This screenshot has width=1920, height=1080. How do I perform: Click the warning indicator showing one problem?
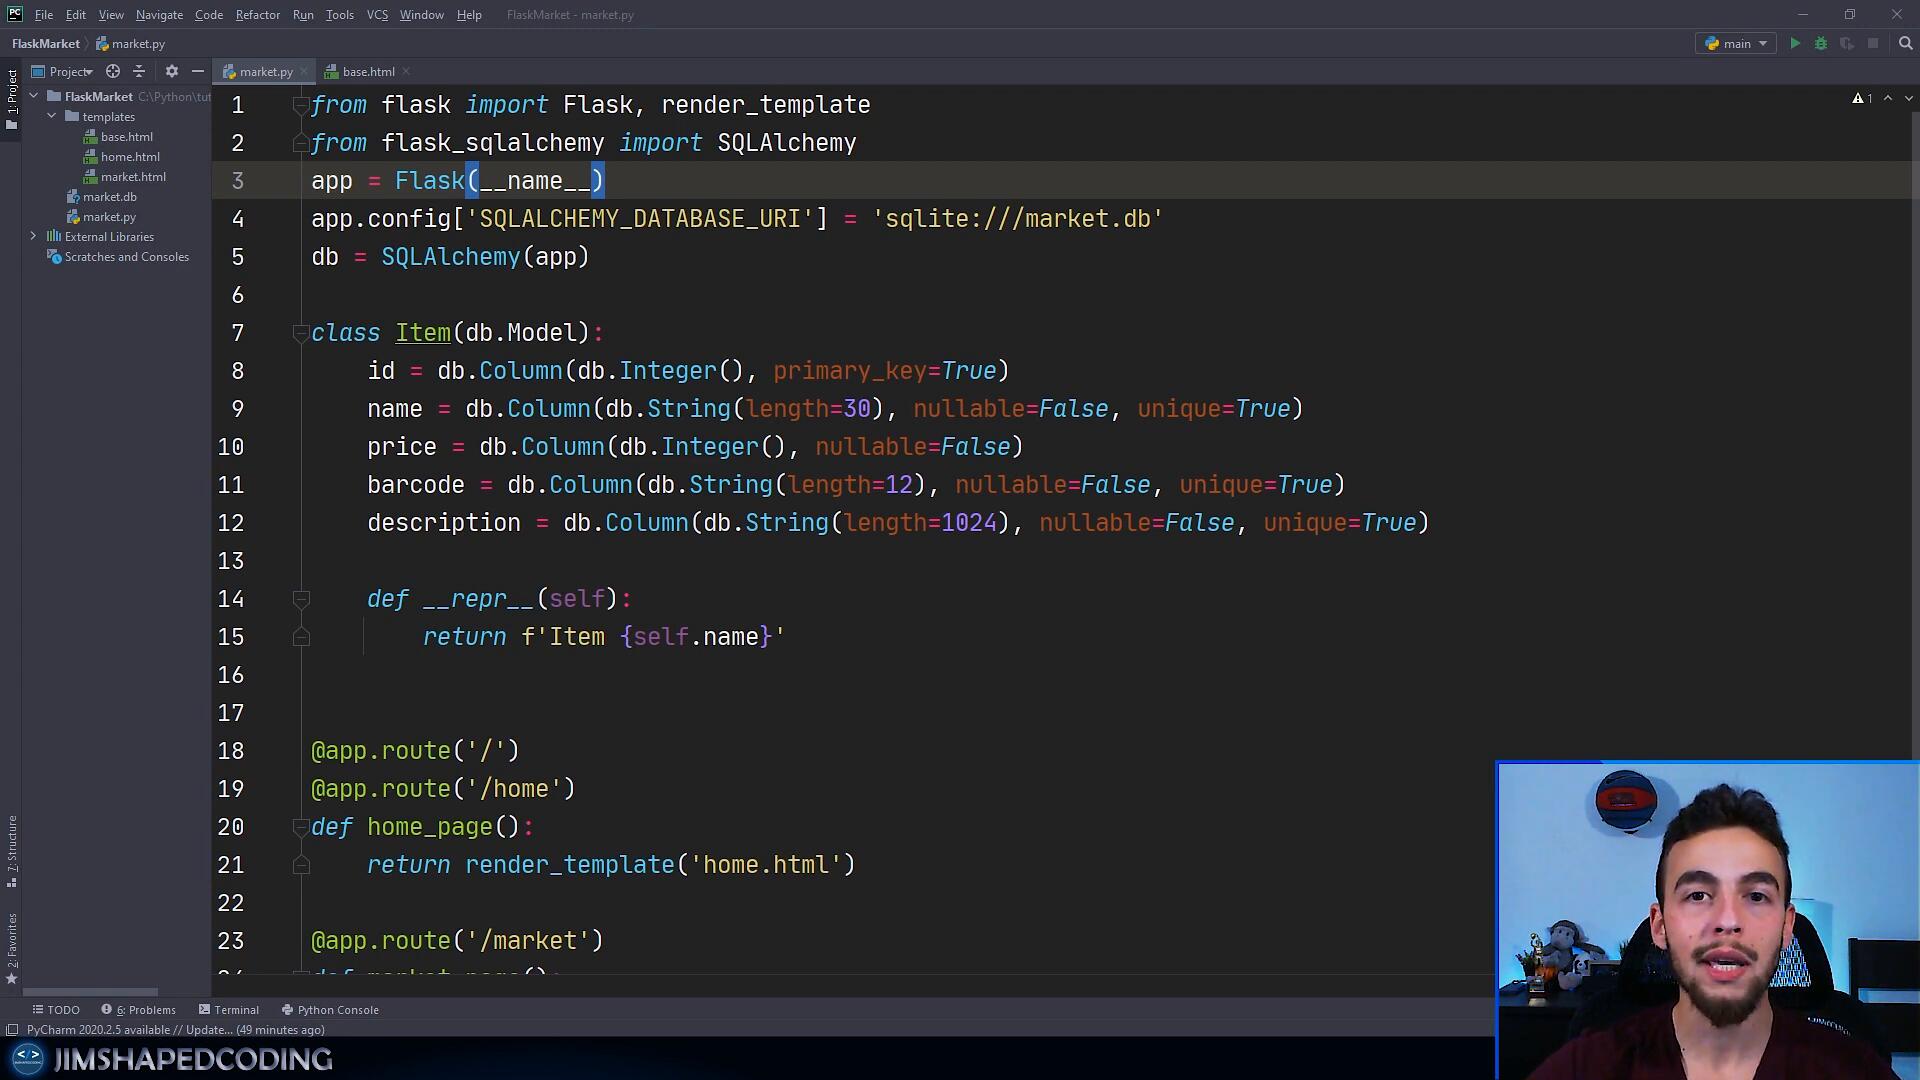point(1862,98)
